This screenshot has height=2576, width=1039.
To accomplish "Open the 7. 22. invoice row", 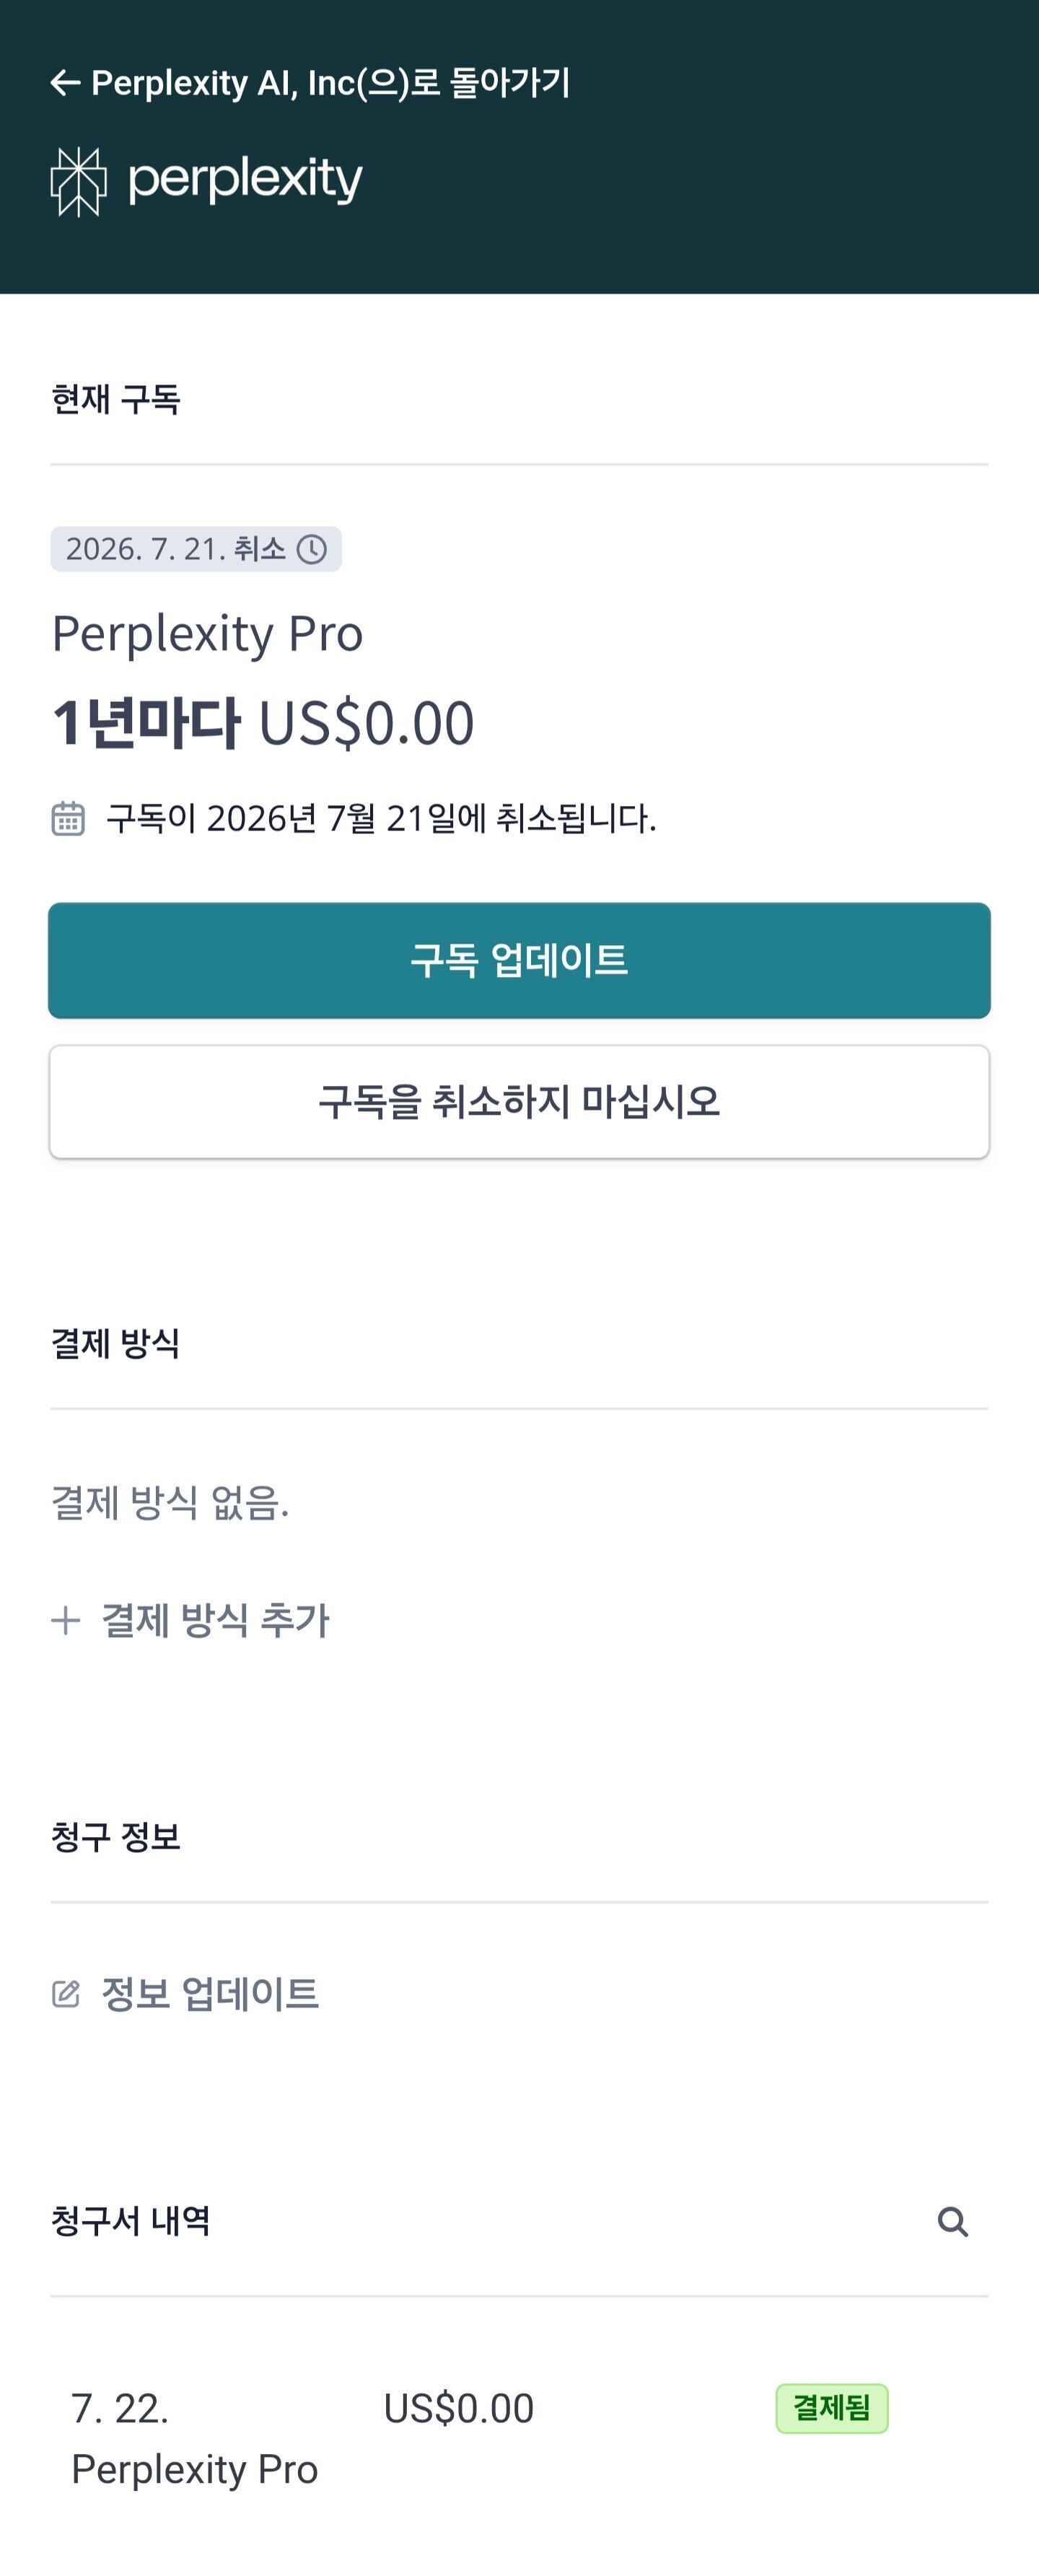I will (x=120, y=2409).
